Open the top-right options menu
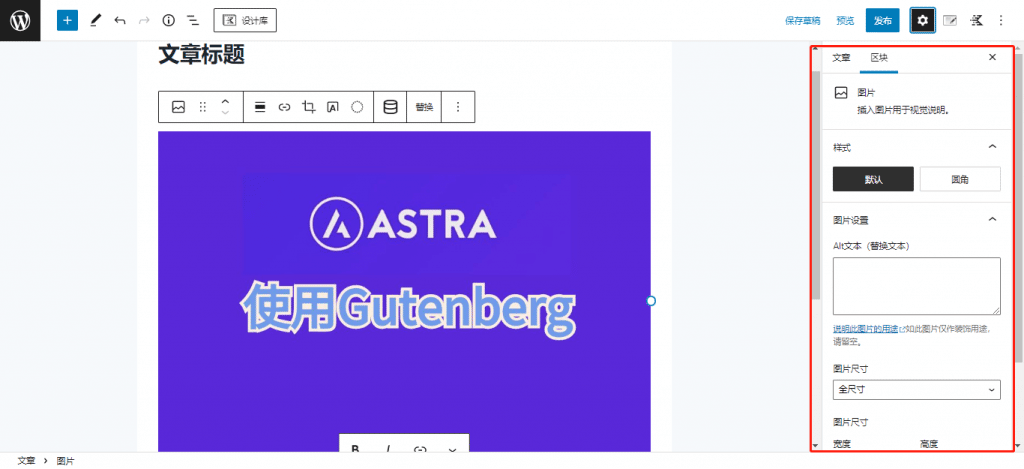 tap(1001, 21)
